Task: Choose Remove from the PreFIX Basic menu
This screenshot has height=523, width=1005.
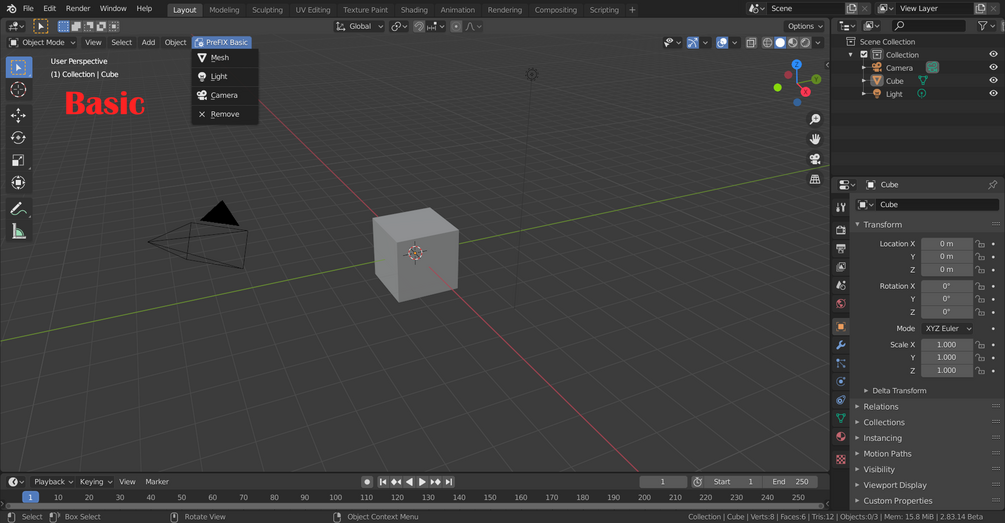Action: (x=225, y=114)
